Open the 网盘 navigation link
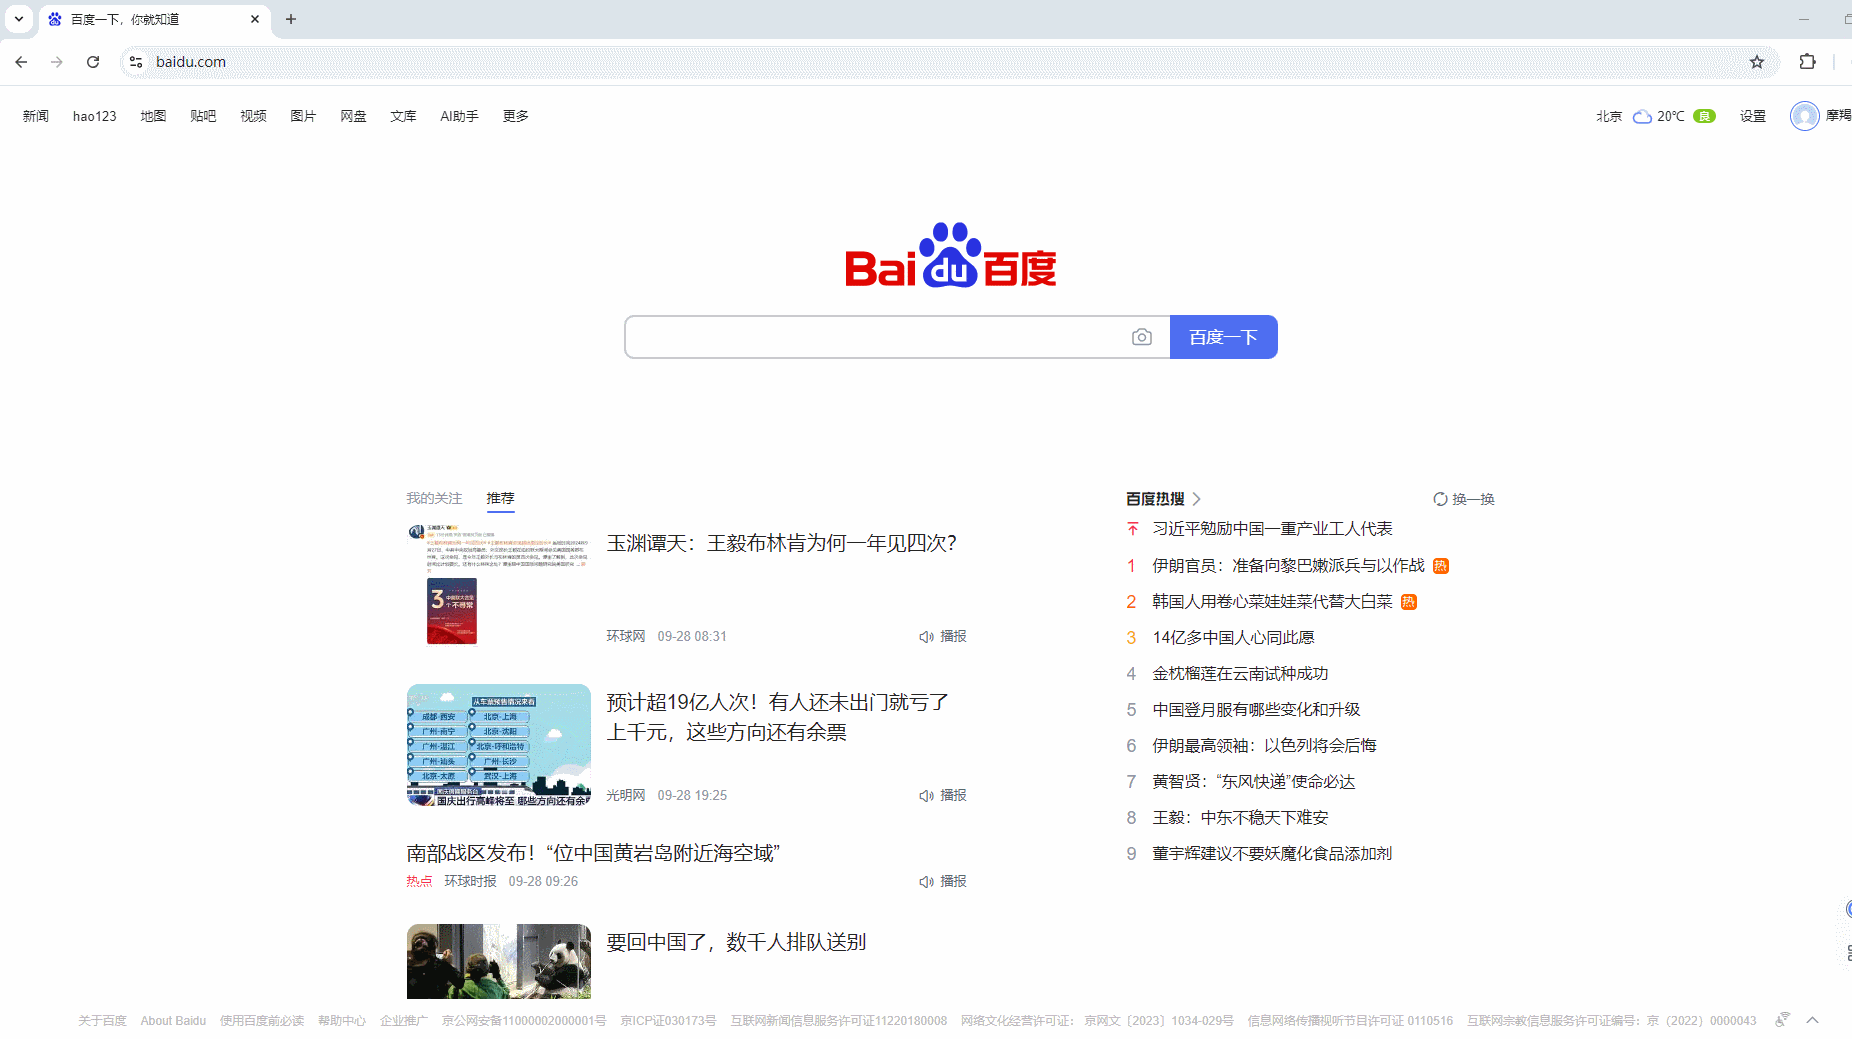Viewport: 1852px width, 1039px height. pyautogui.click(x=353, y=116)
